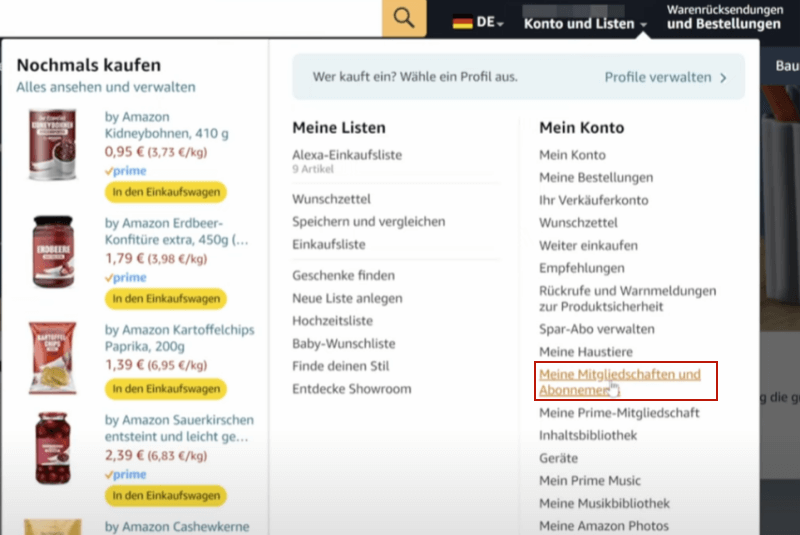
Task: Click the German flag language icon
Action: (462, 22)
